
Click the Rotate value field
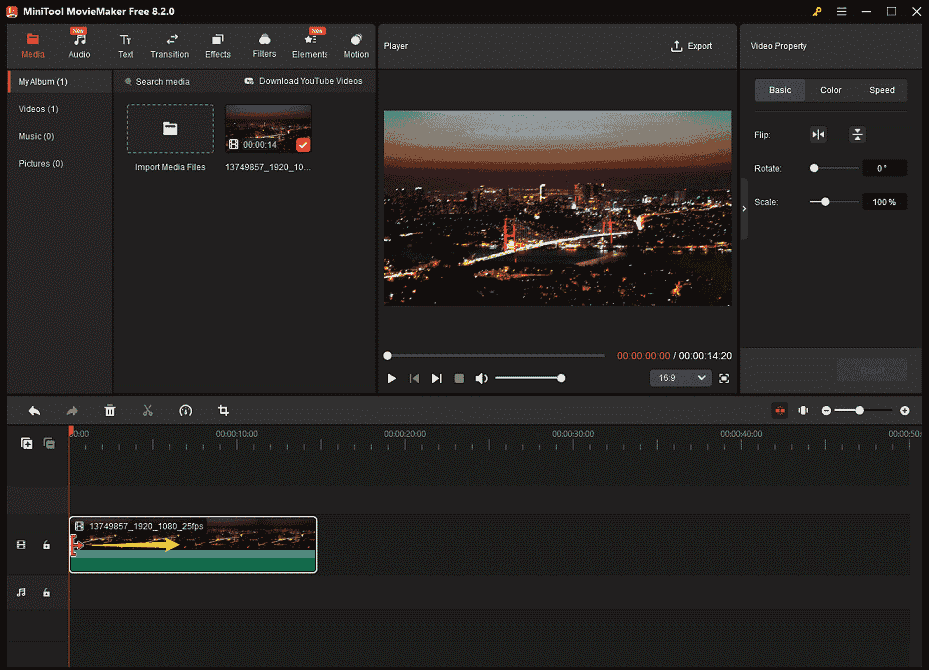884,168
